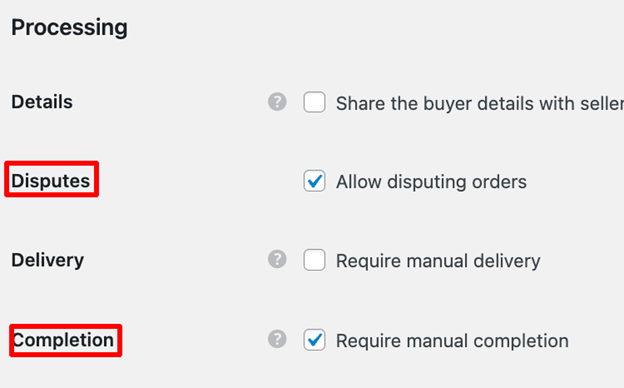Click the 'Require manual completion' label text
Image resolution: width=624 pixels, height=388 pixels.
[452, 341]
